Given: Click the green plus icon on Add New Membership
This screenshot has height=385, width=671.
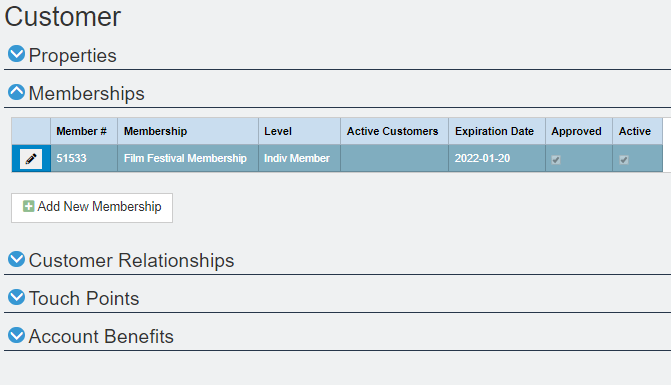Looking at the screenshot, I should [x=28, y=206].
